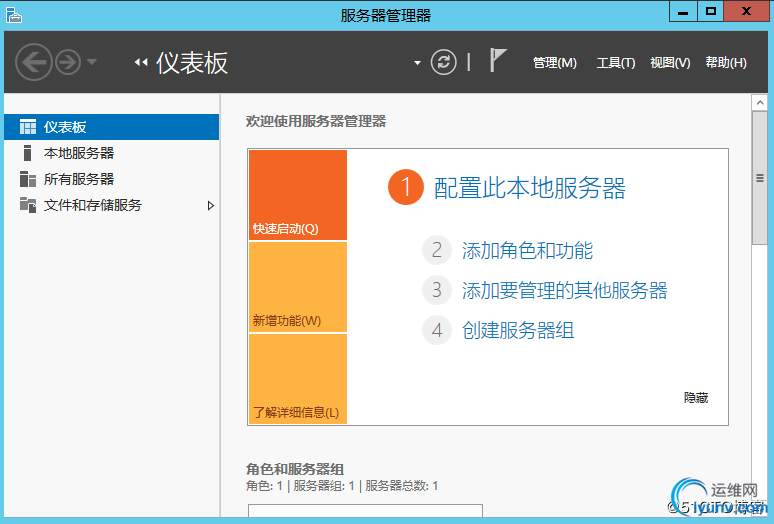Click the back navigation arrow

click(33, 63)
